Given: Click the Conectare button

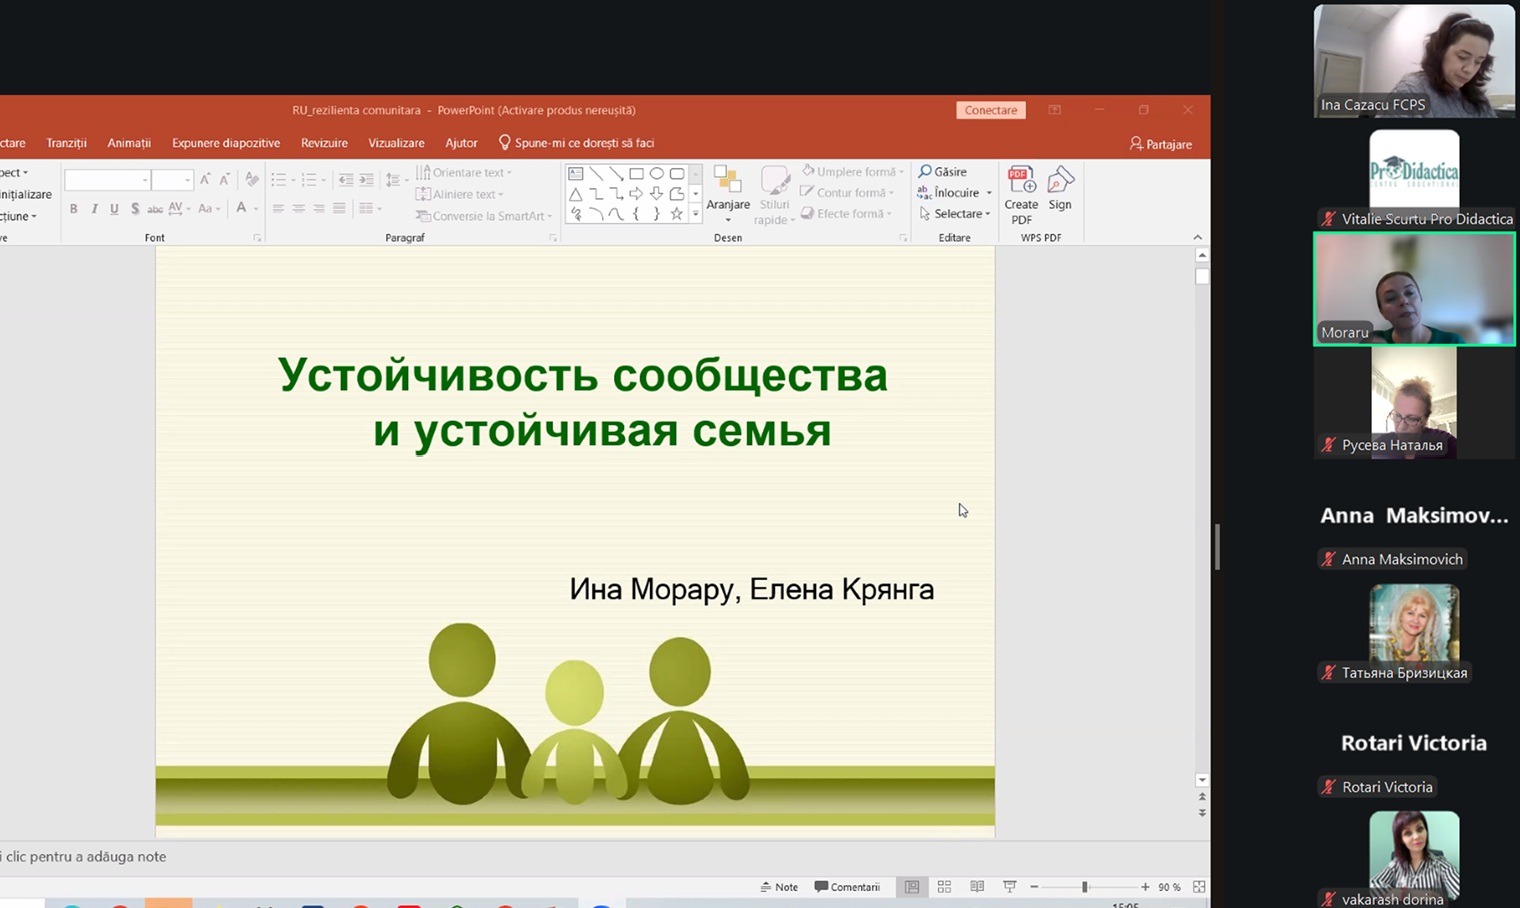Looking at the screenshot, I should pos(990,110).
